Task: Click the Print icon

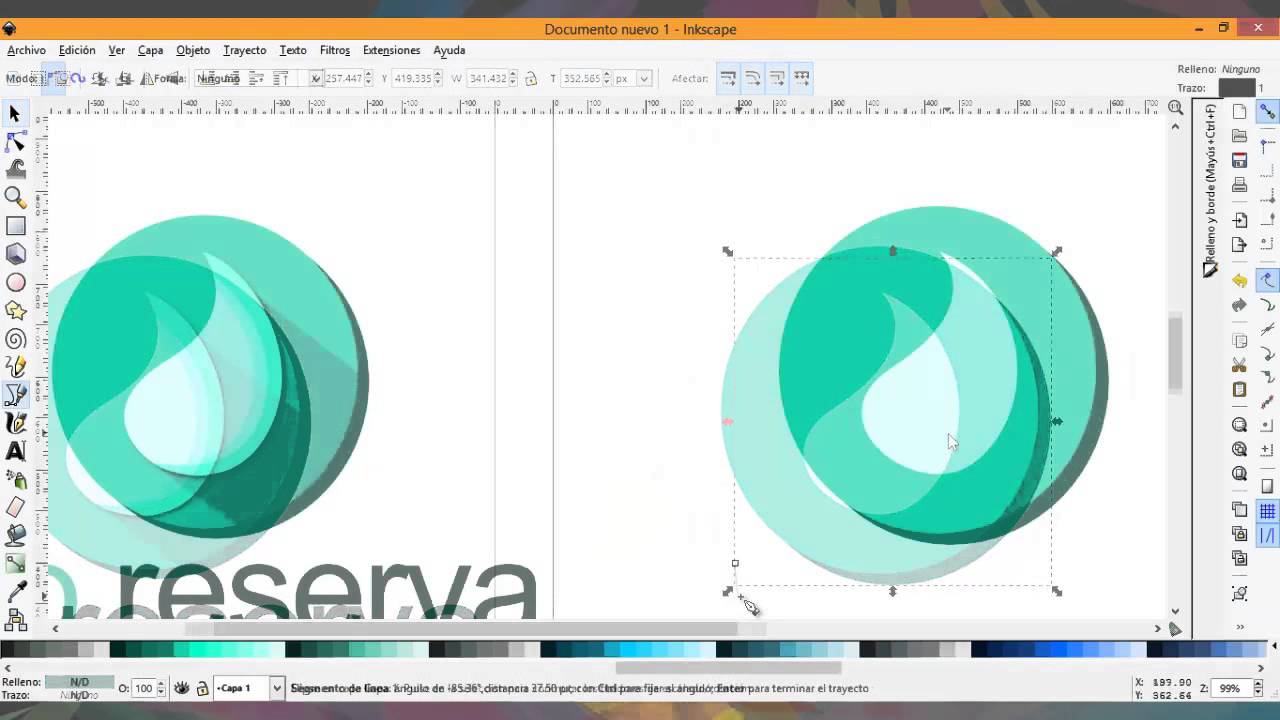Action: coord(1240,185)
